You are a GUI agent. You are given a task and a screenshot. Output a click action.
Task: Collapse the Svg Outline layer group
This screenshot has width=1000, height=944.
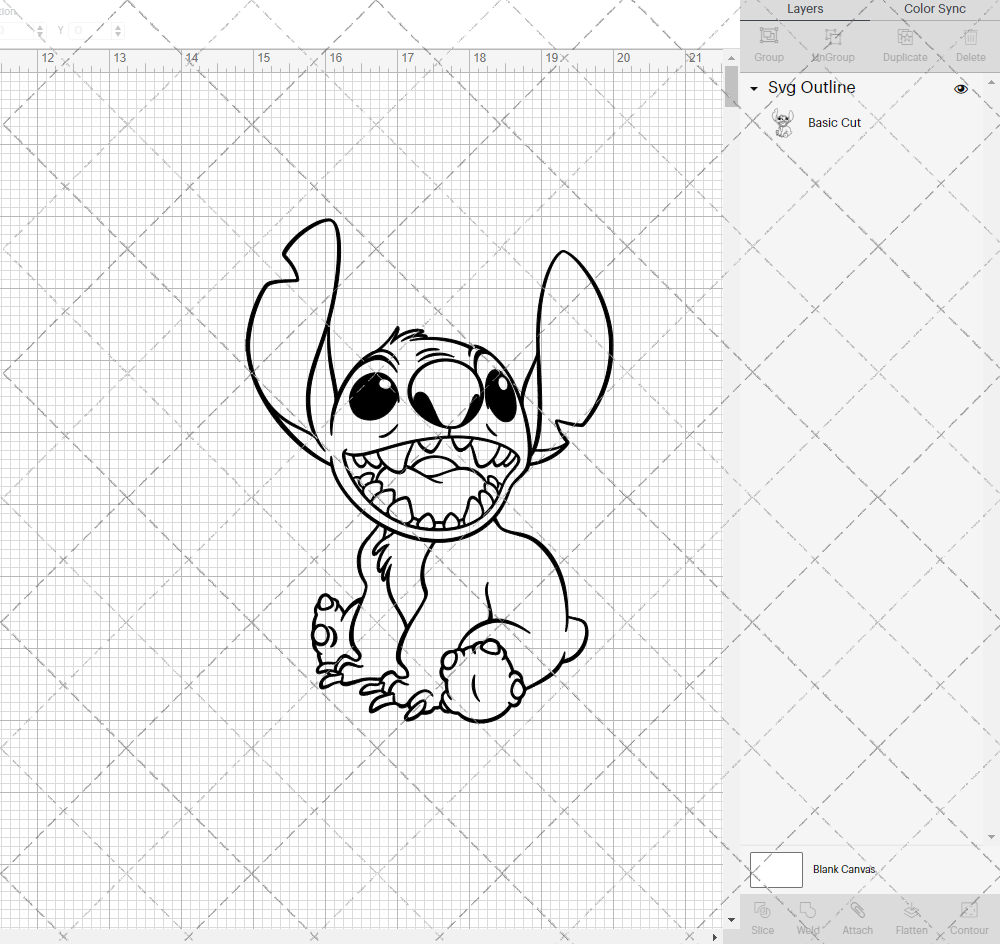tap(754, 89)
